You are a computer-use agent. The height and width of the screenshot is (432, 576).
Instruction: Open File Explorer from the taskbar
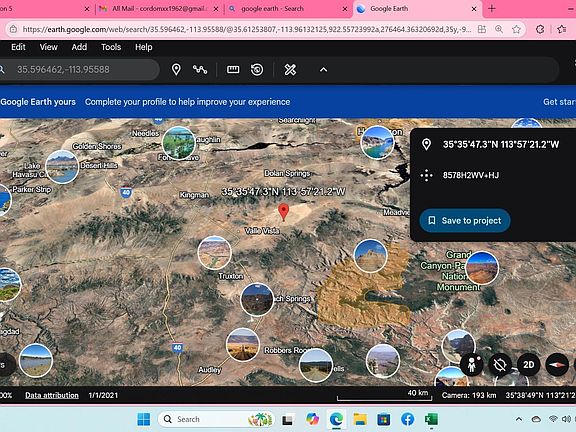(360, 419)
